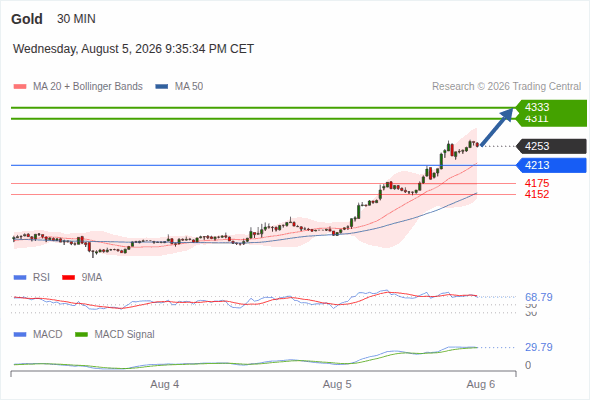Click the Aug 5 date axis label
590x400 pixels.
337,384
